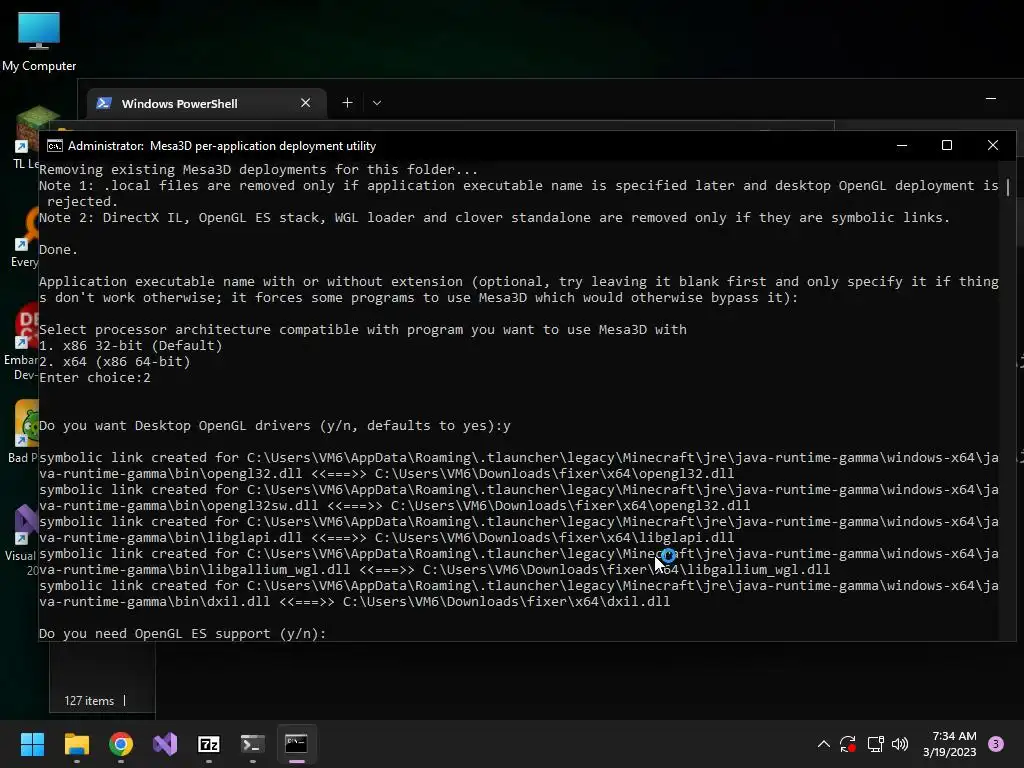Open Visual Studio from the taskbar
This screenshot has width=1024, height=768.
pyautogui.click(x=165, y=744)
